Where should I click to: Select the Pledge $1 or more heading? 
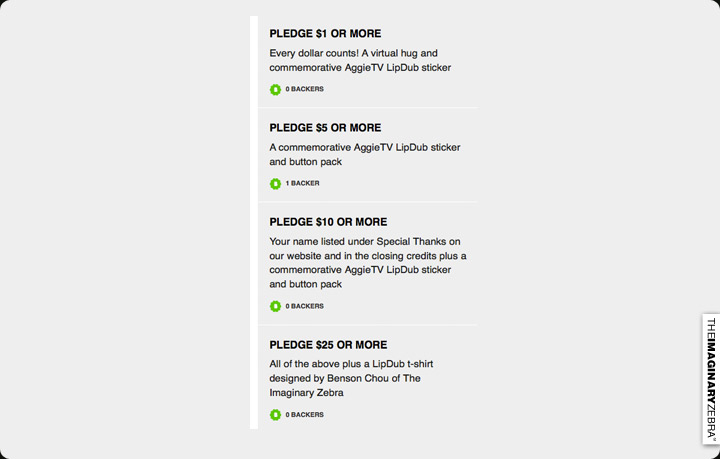tap(325, 34)
